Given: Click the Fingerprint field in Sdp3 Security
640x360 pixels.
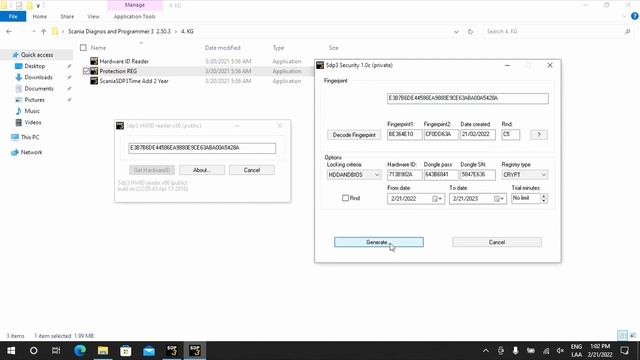Looking at the screenshot, I should (468, 98).
